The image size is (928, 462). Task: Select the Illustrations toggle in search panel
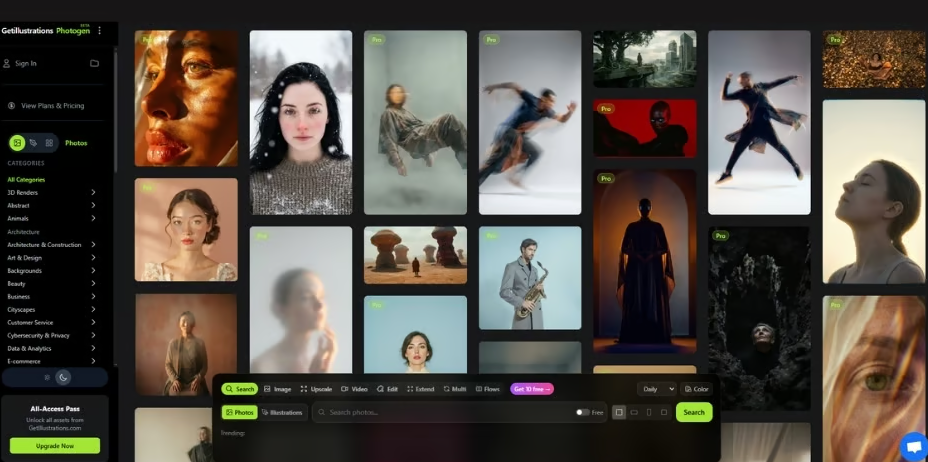pos(282,412)
